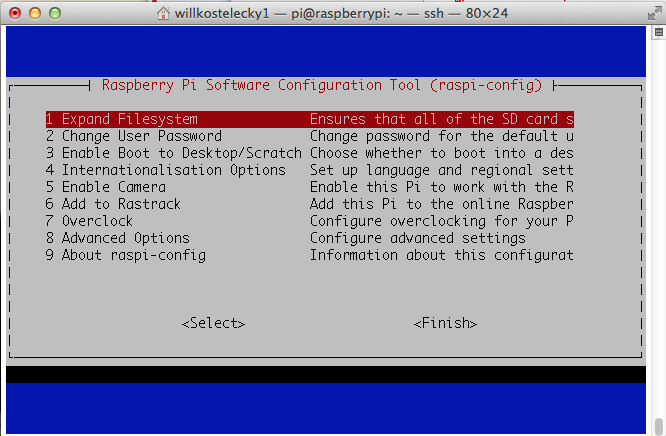Click the yellow minimize window button
Screen dimensions: 666x436
tap(35, 13)
